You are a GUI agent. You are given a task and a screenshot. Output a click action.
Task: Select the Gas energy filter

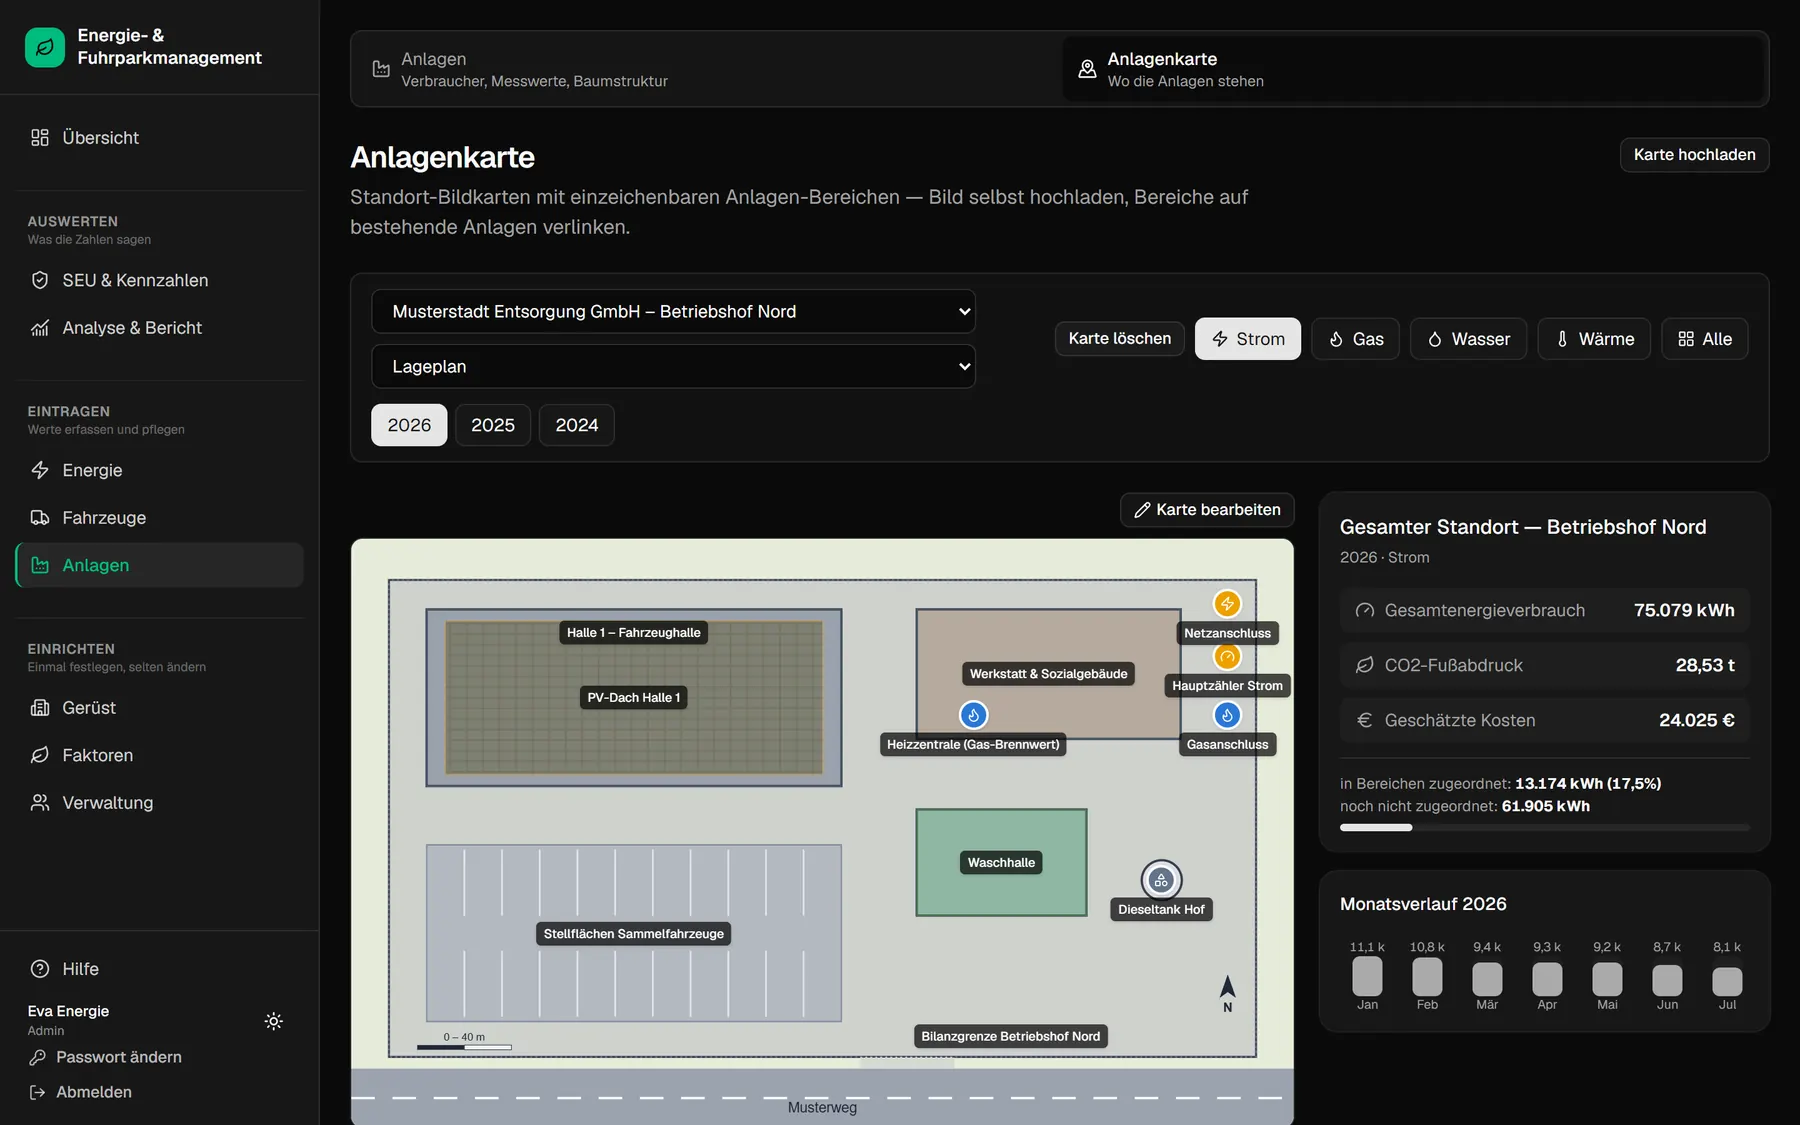[x=1355, y=339]
